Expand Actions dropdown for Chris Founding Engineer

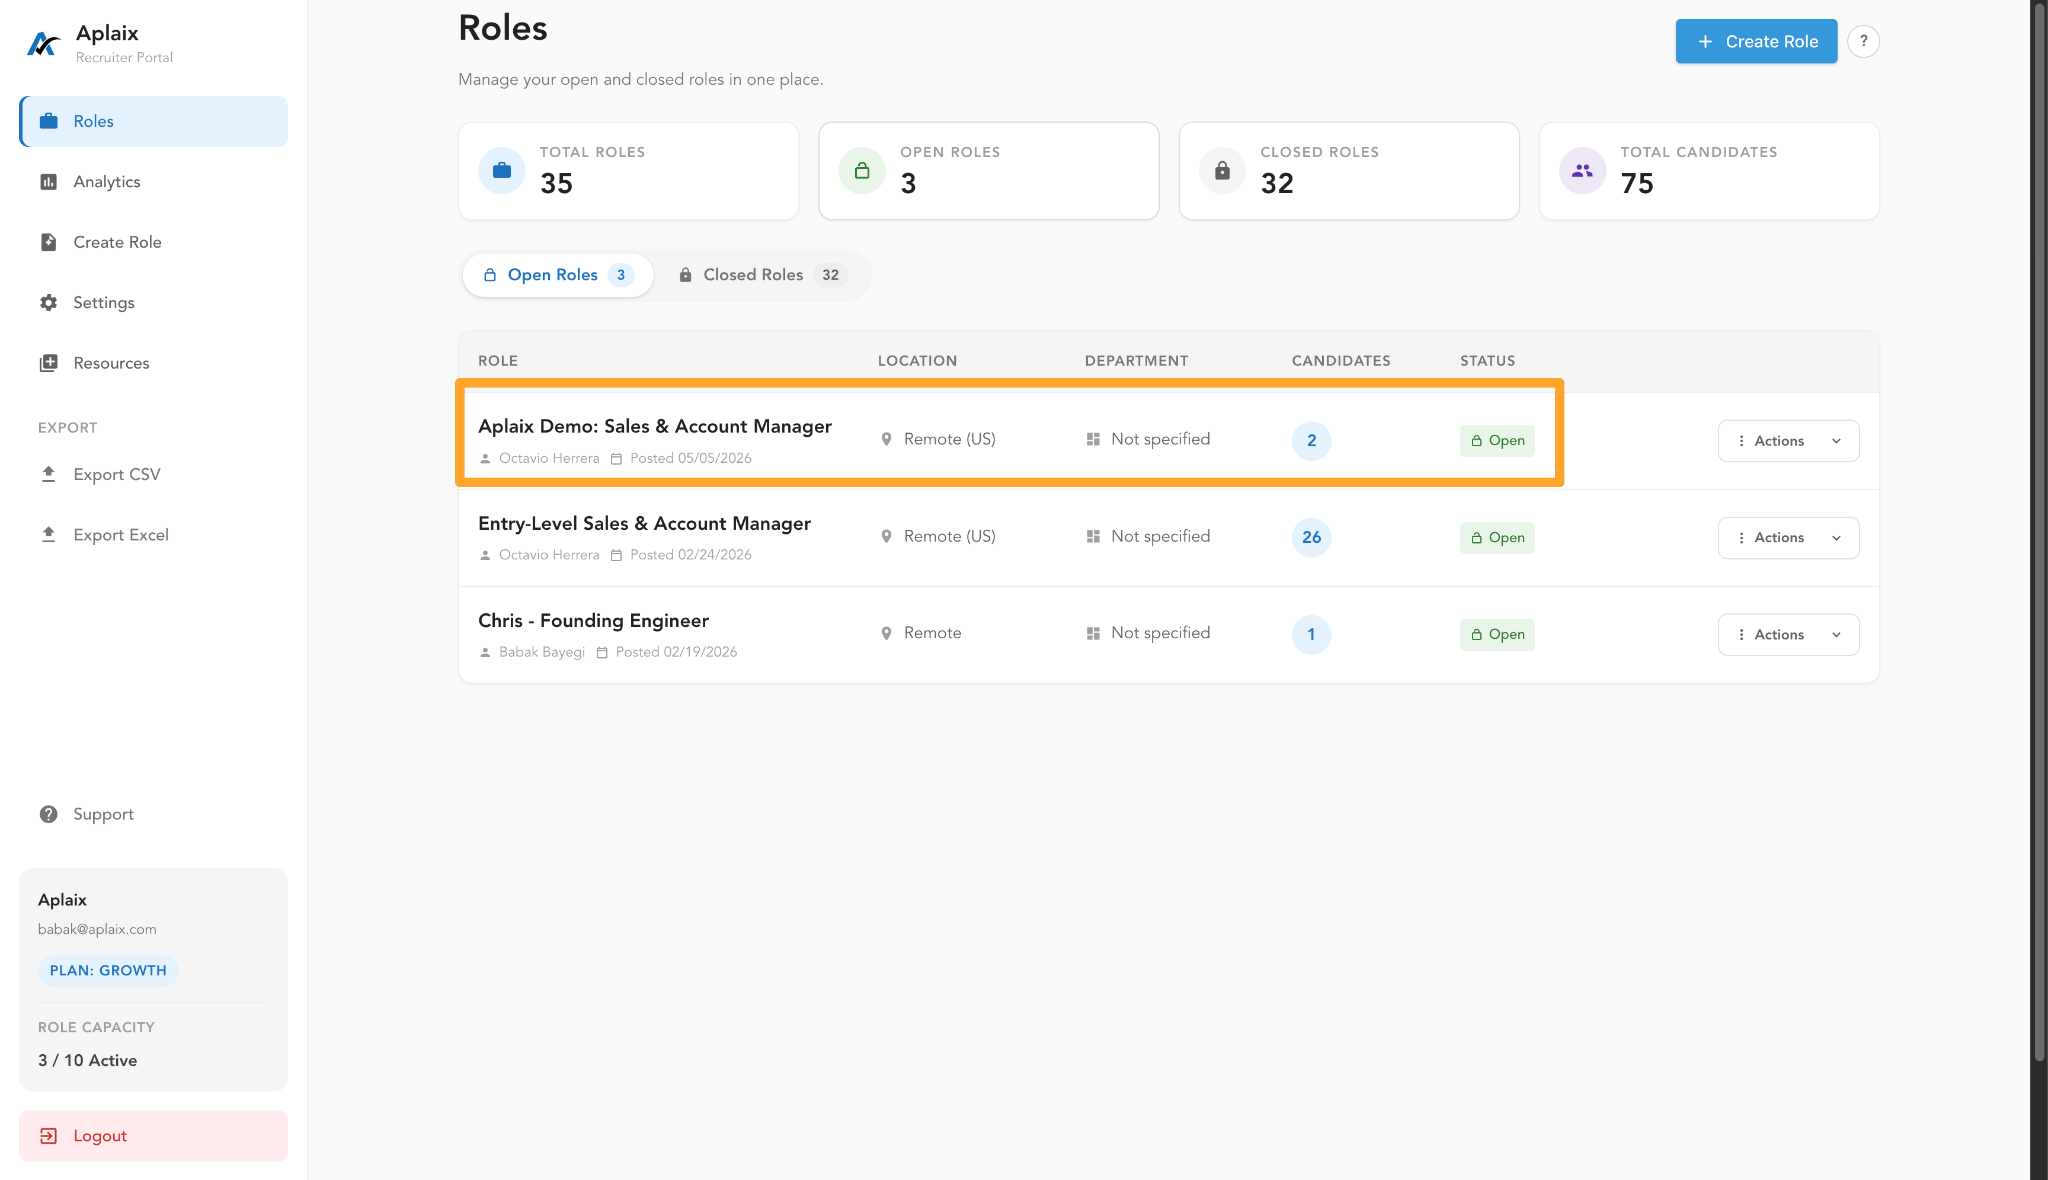click(x=1788, y=635)
